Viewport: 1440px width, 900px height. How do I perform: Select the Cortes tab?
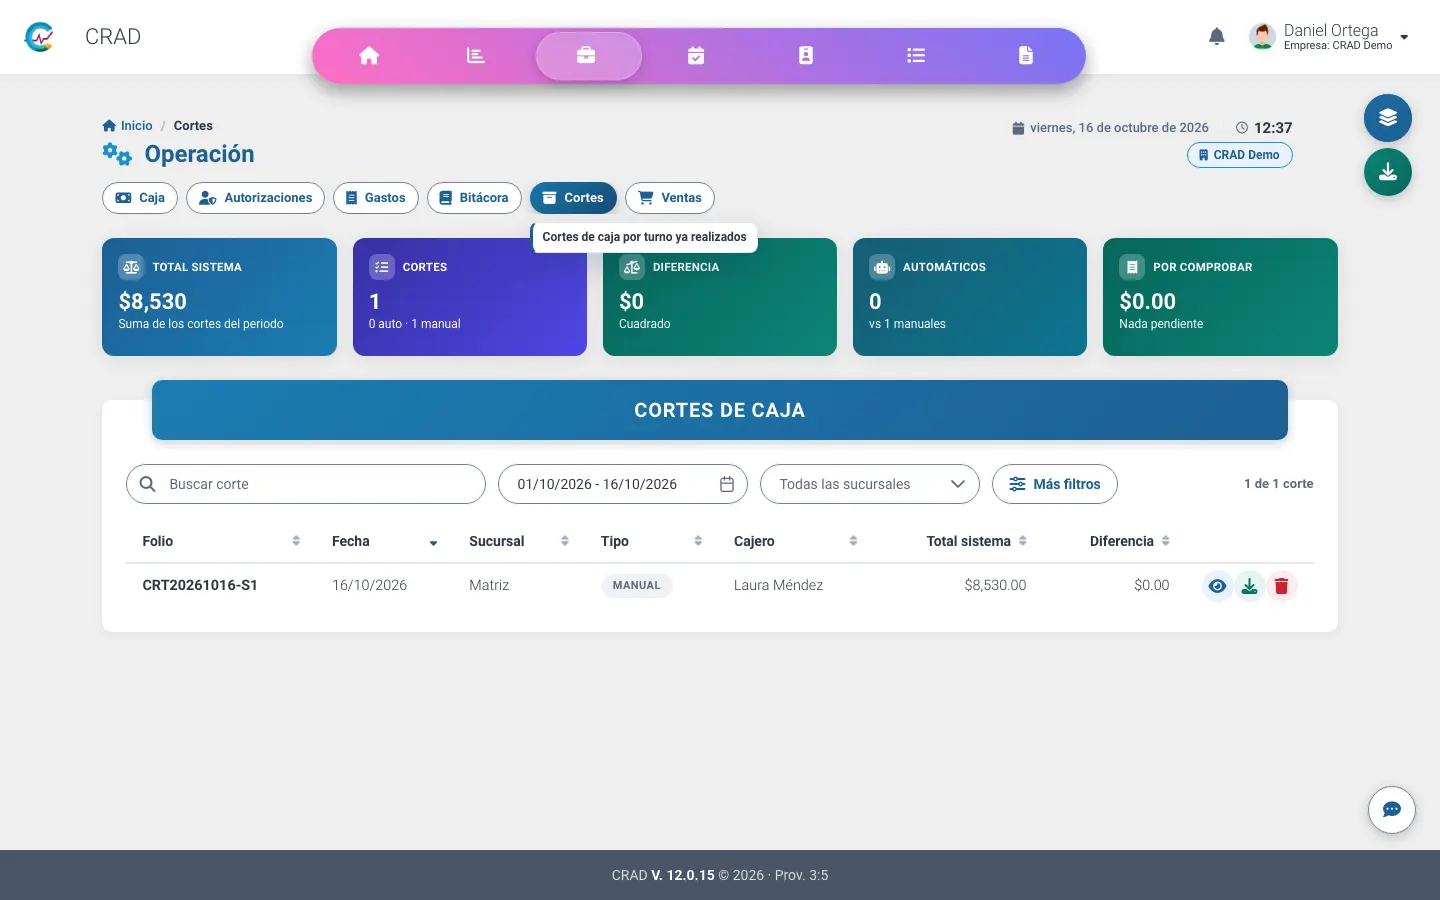point(573,198)
